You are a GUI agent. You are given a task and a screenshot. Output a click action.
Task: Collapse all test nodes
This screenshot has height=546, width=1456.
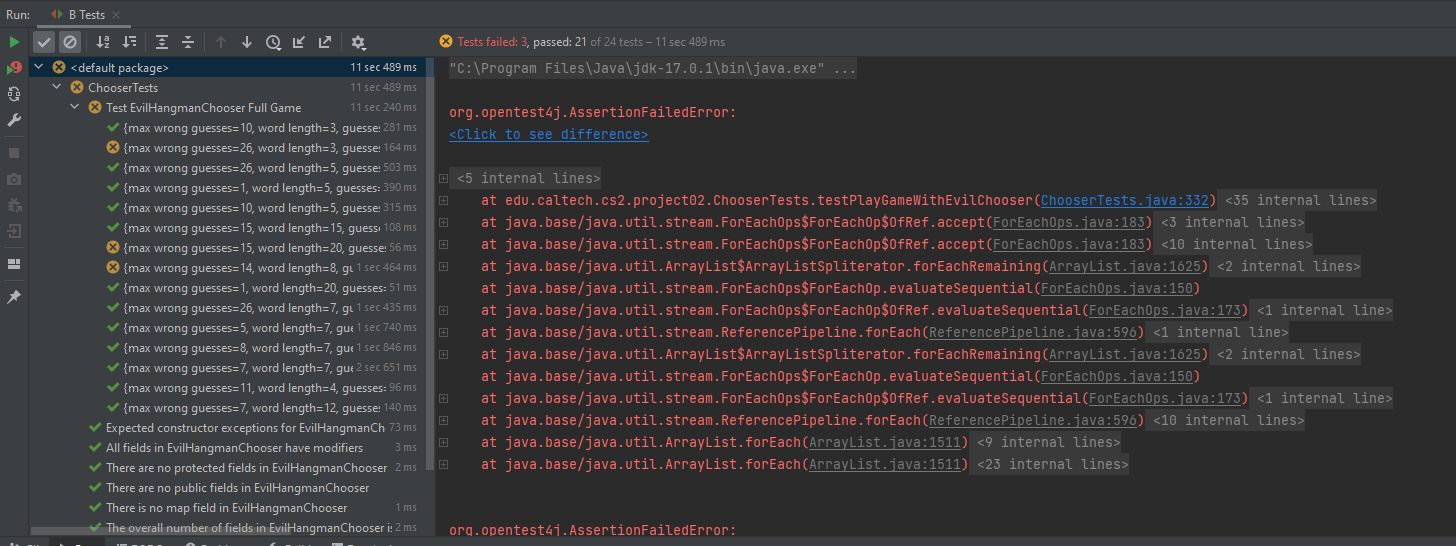coord(188,42)
